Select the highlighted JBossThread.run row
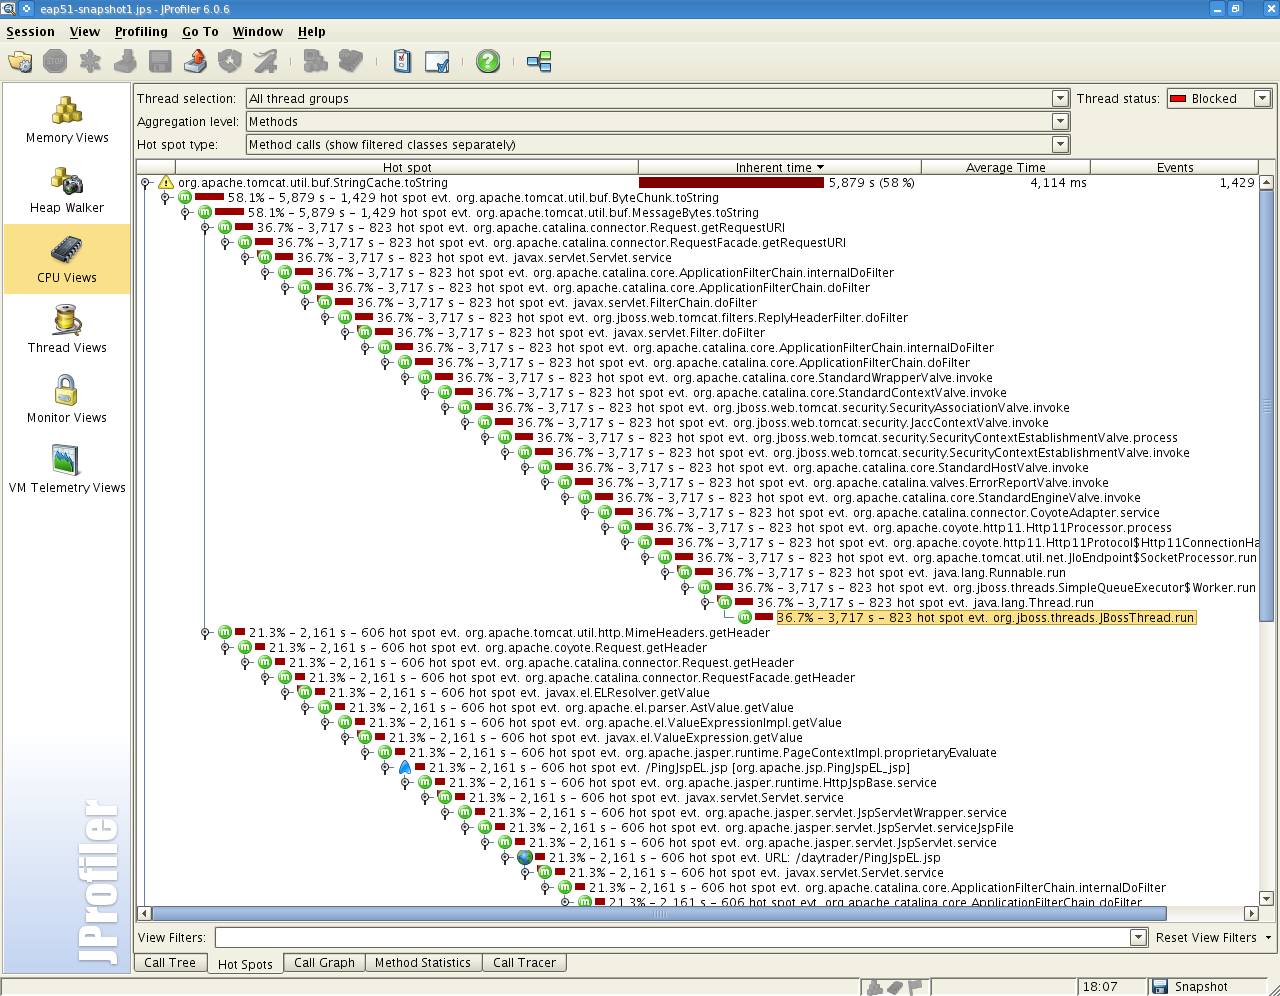The height and width of the screenshot is (996, 1280). (986, 618)
